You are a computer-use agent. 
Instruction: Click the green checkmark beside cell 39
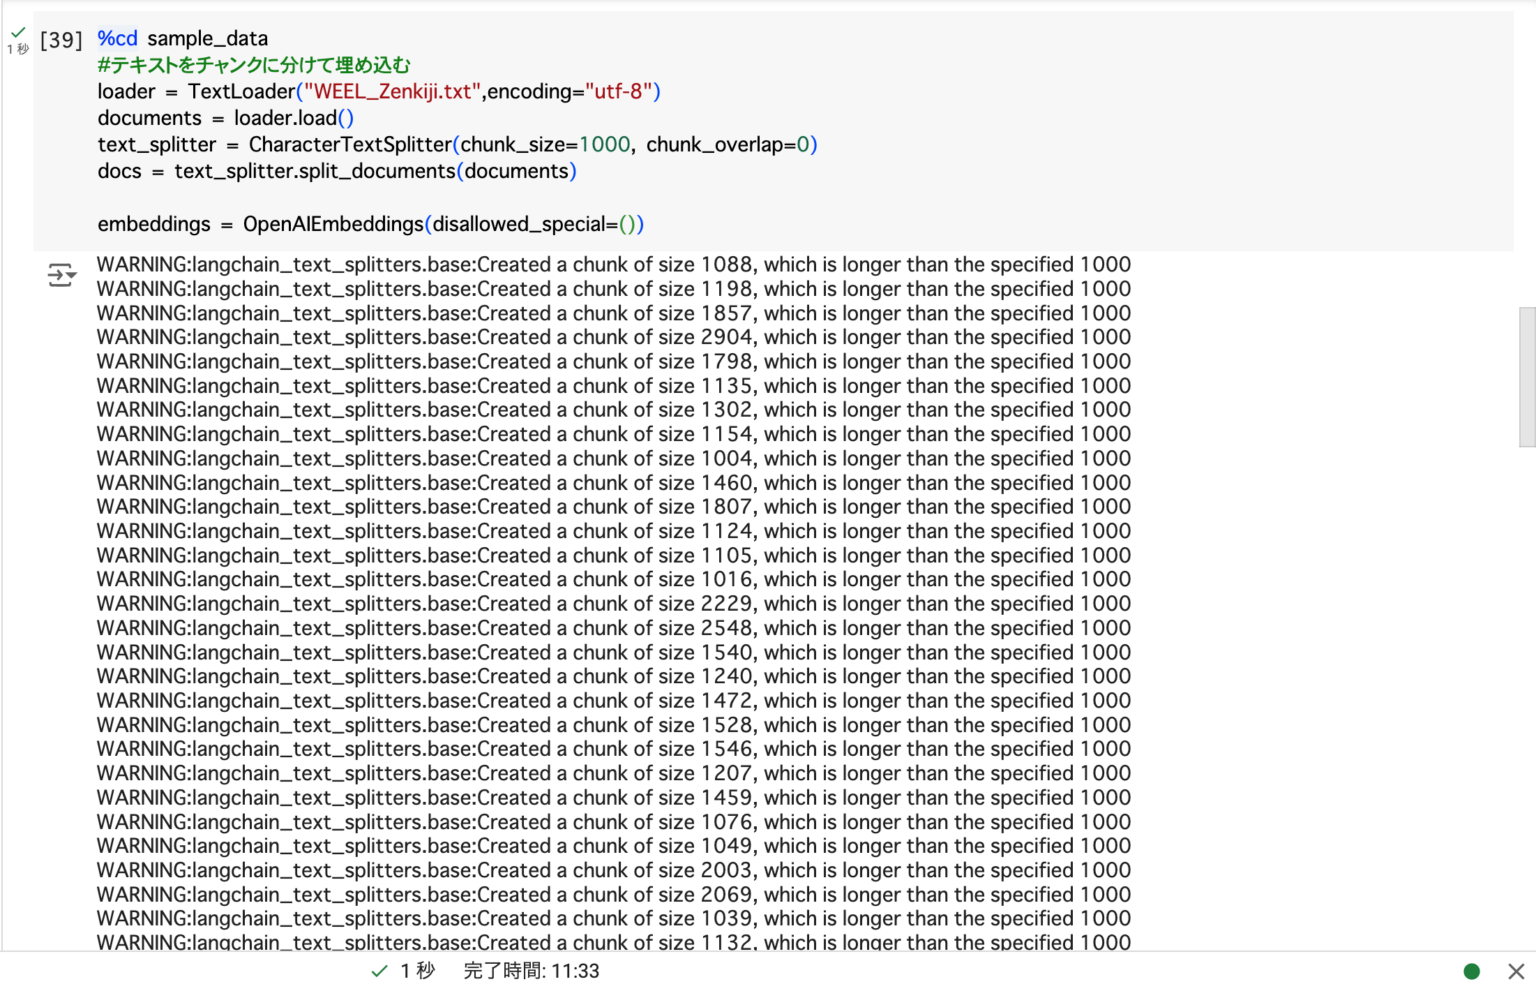click(x=18, y=32)
